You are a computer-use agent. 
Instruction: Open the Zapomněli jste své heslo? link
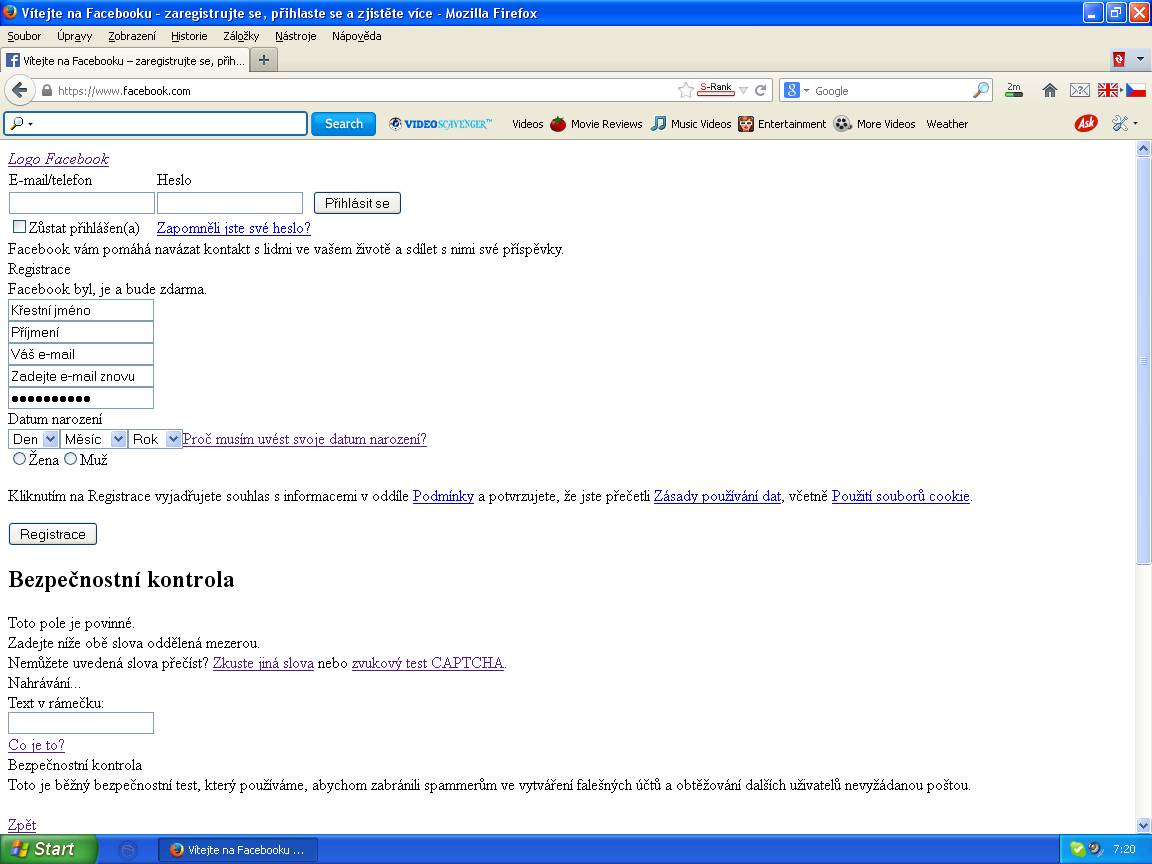point(234,228)
